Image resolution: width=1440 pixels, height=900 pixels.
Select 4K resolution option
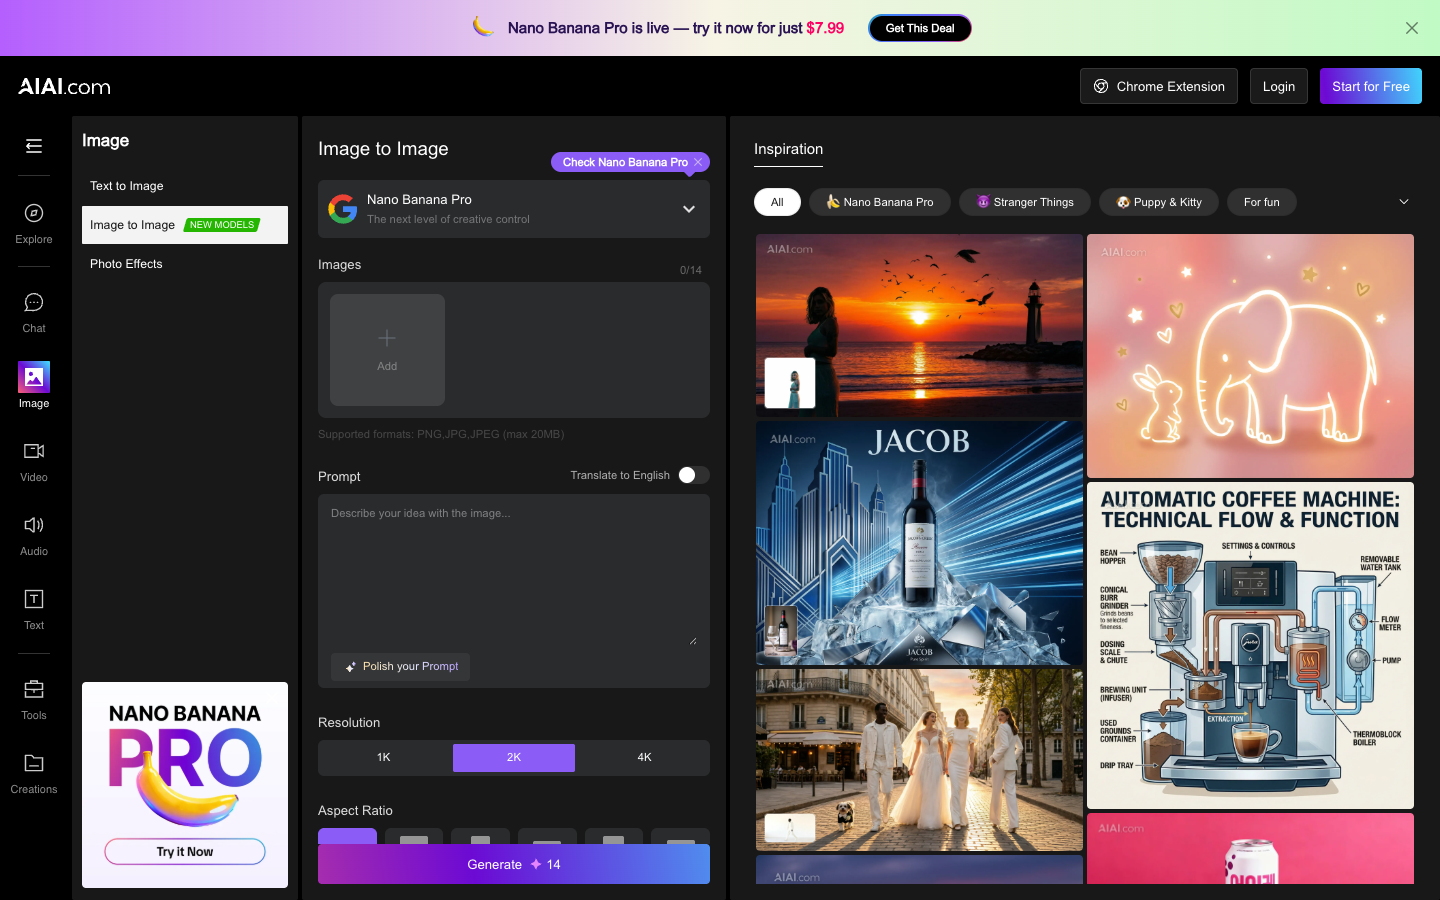644,757
